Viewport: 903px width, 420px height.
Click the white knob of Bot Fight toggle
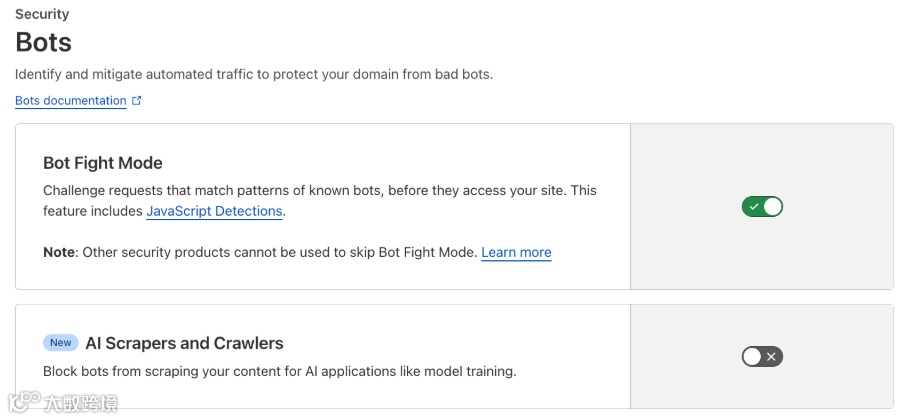tap(772, 207)
